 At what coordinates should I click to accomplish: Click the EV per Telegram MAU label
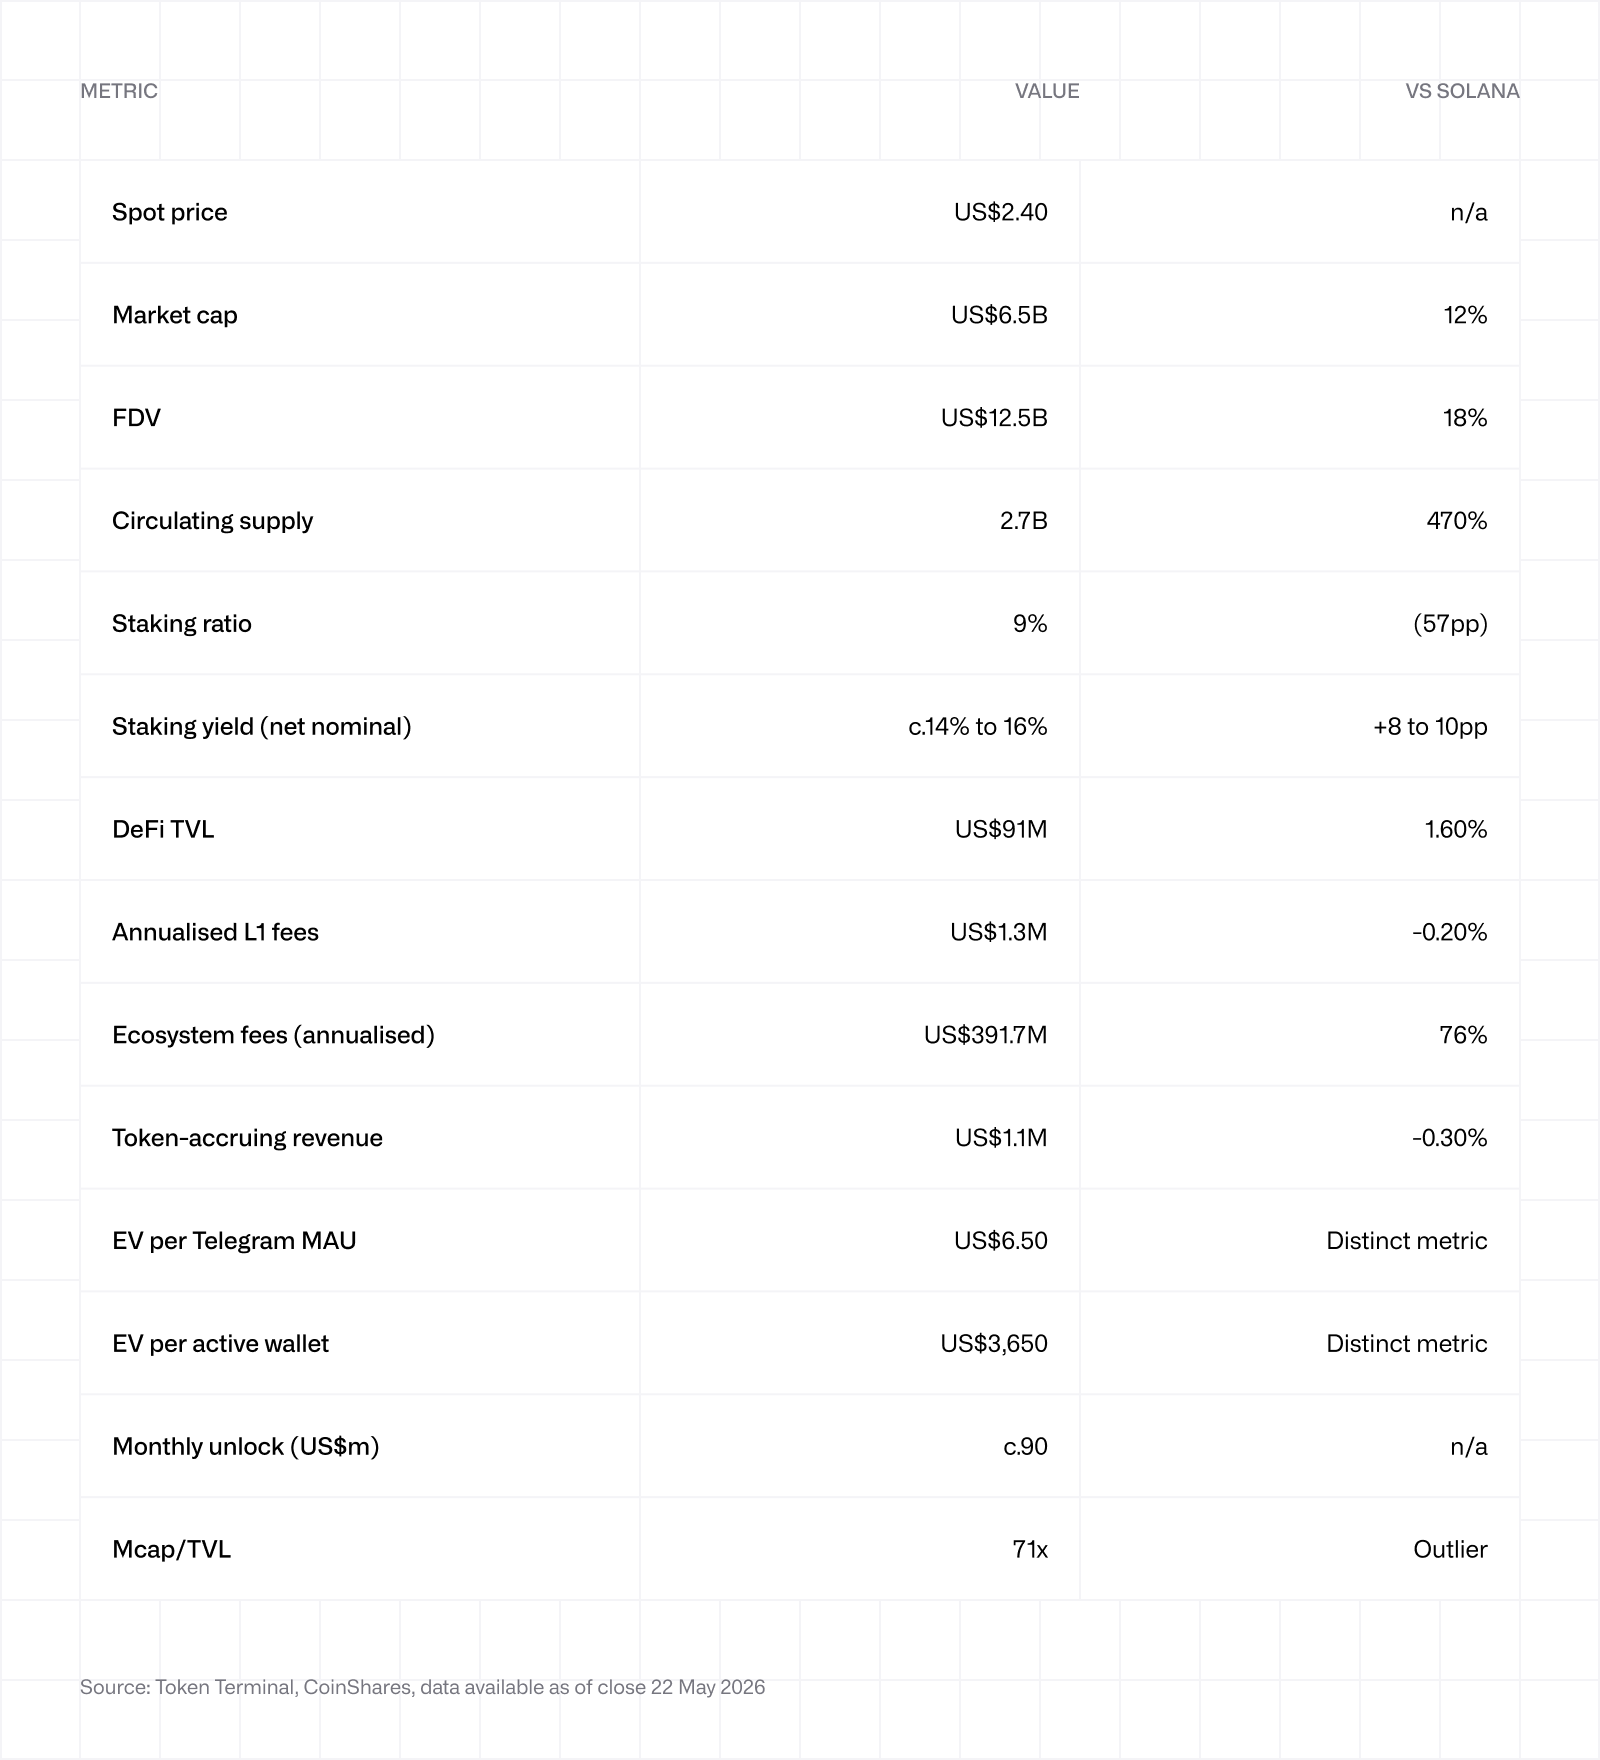[234, 1241]
